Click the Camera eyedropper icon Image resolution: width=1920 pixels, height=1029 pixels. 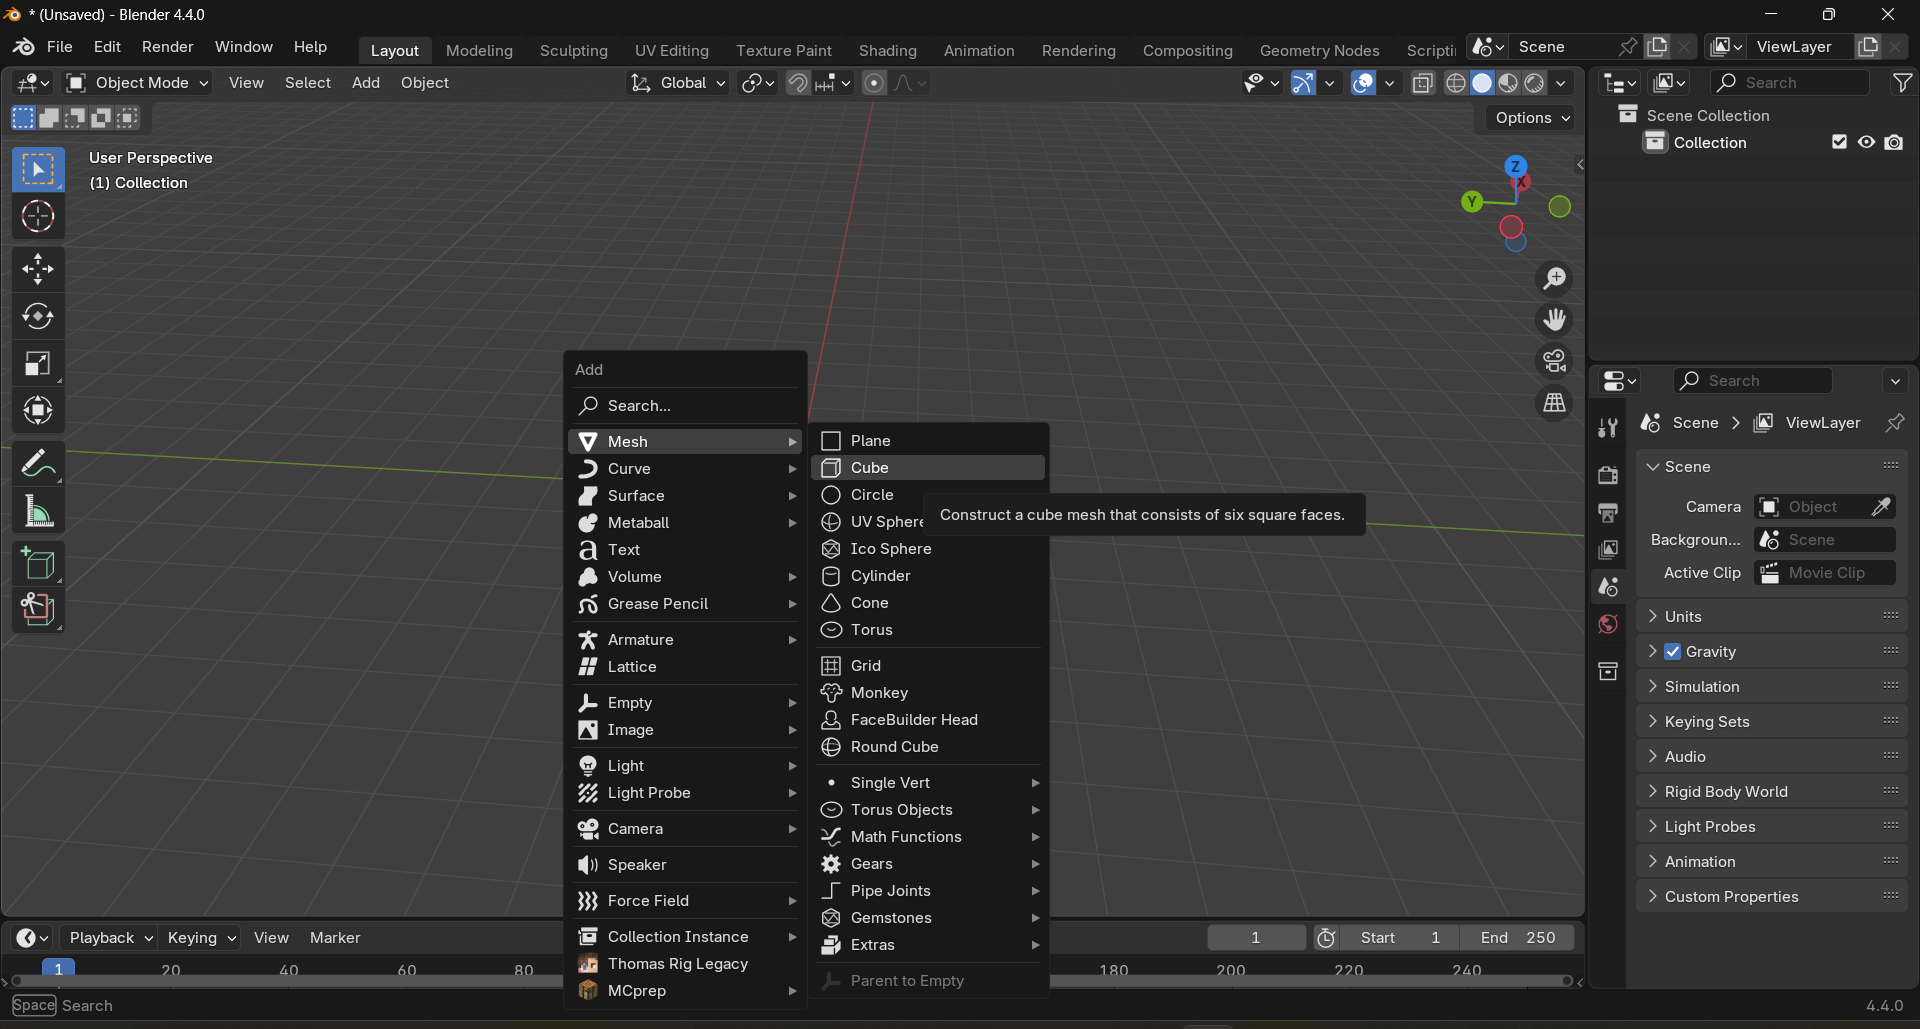click(x=1881, y=507)
